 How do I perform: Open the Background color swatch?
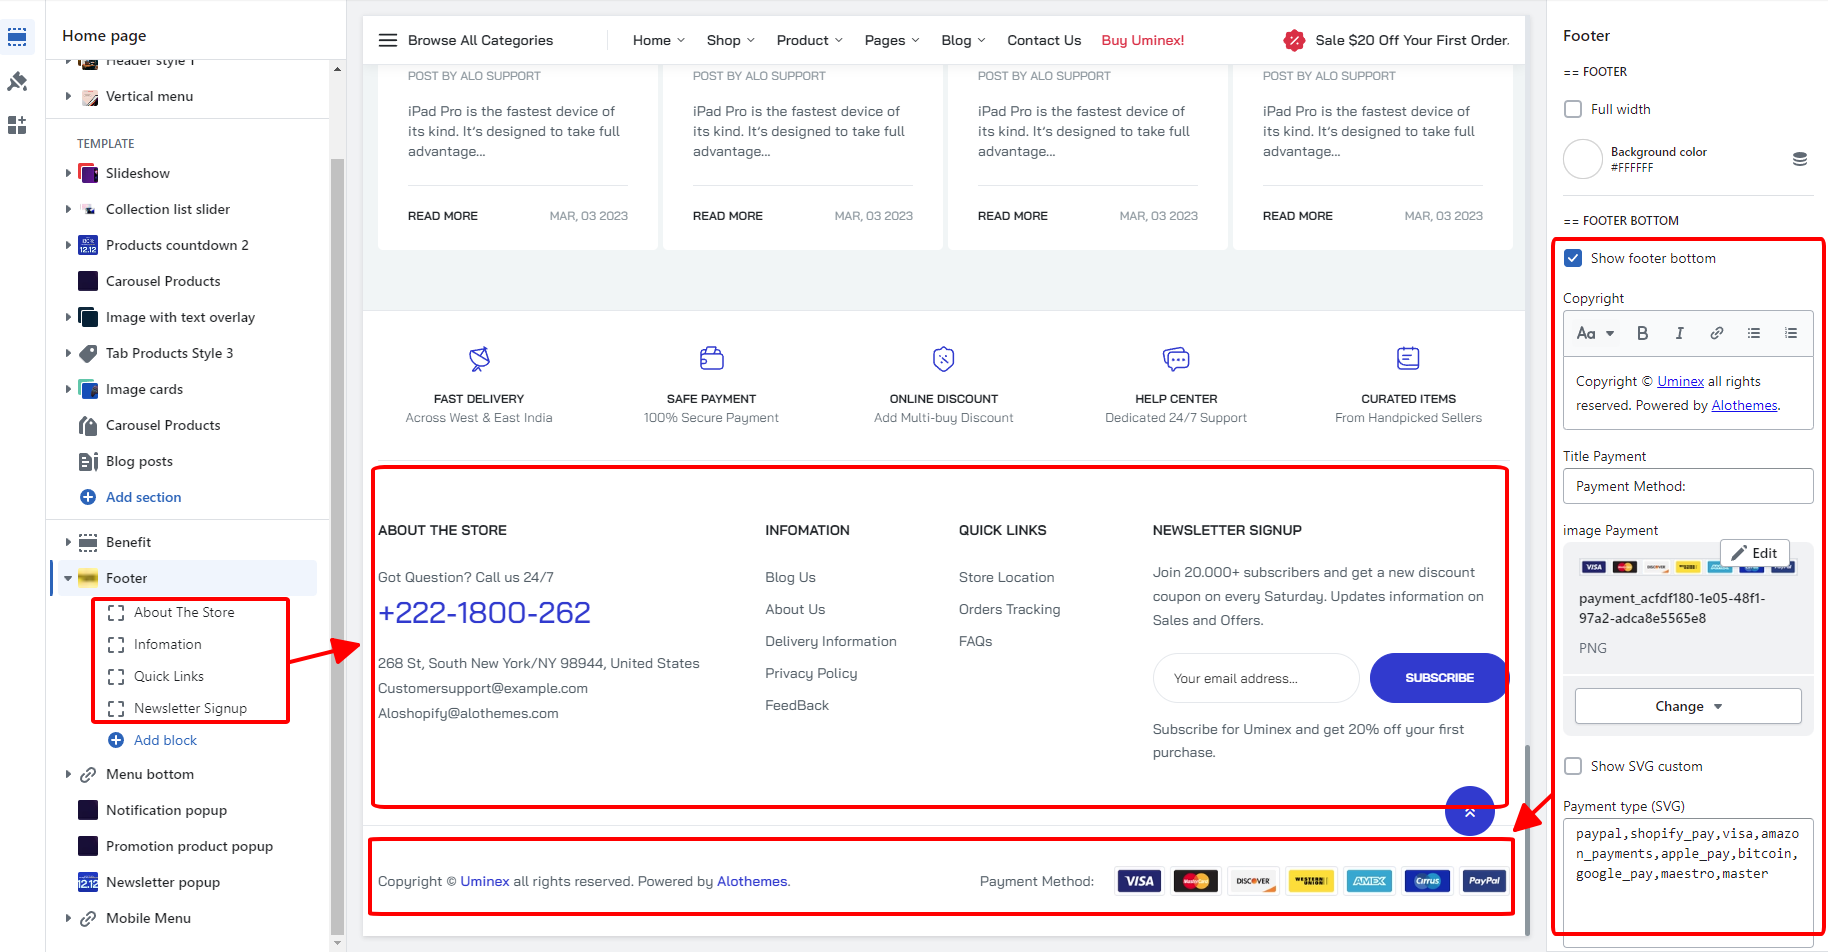click(1582, 159)
